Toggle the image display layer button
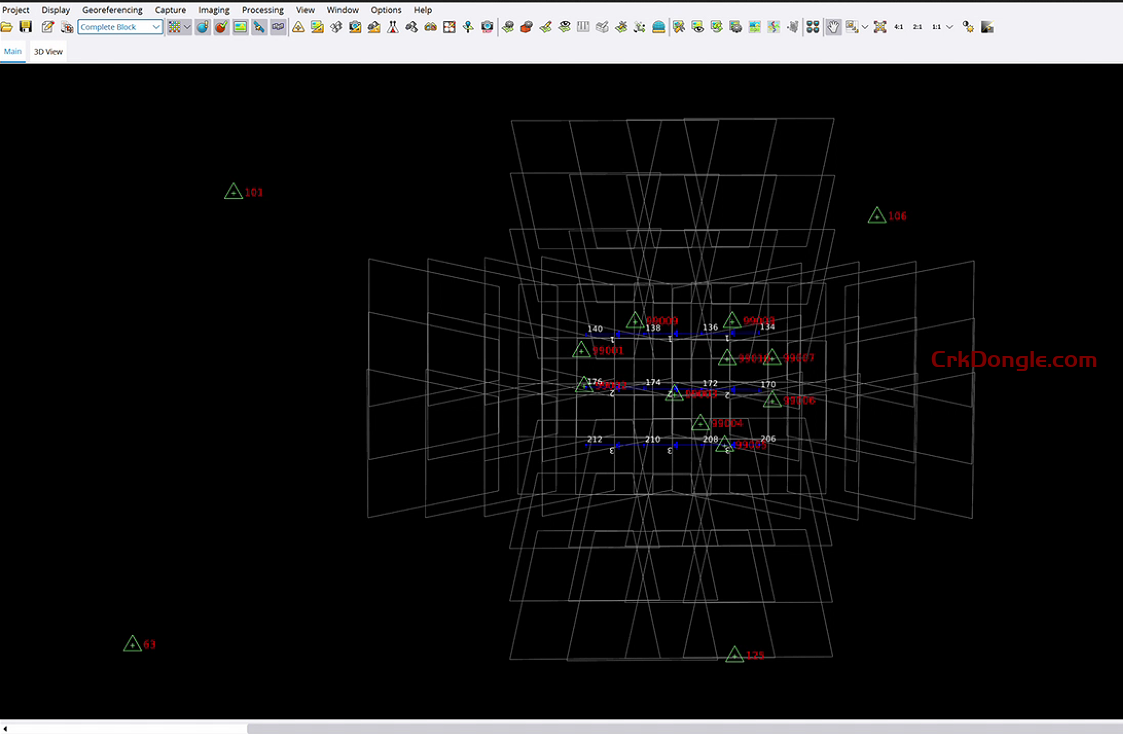Image resolution: width=1123 pixels, height=734 pixels. tap(240, 27)
